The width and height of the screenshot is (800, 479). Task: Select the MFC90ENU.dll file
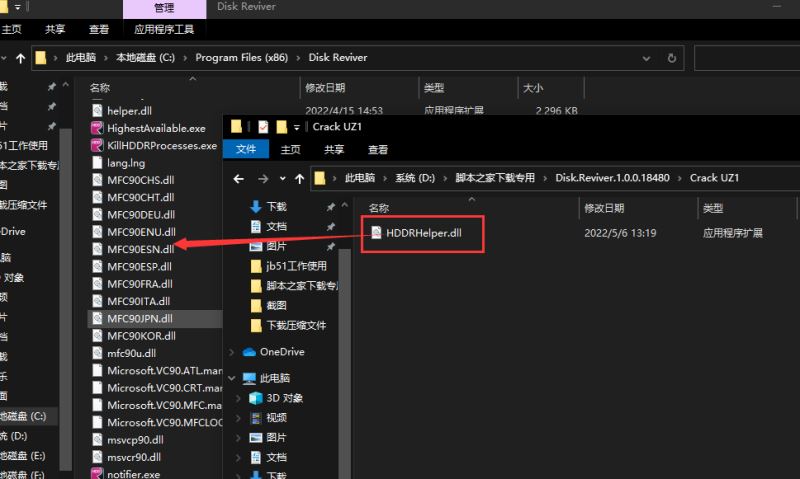(x=141, y=232)
